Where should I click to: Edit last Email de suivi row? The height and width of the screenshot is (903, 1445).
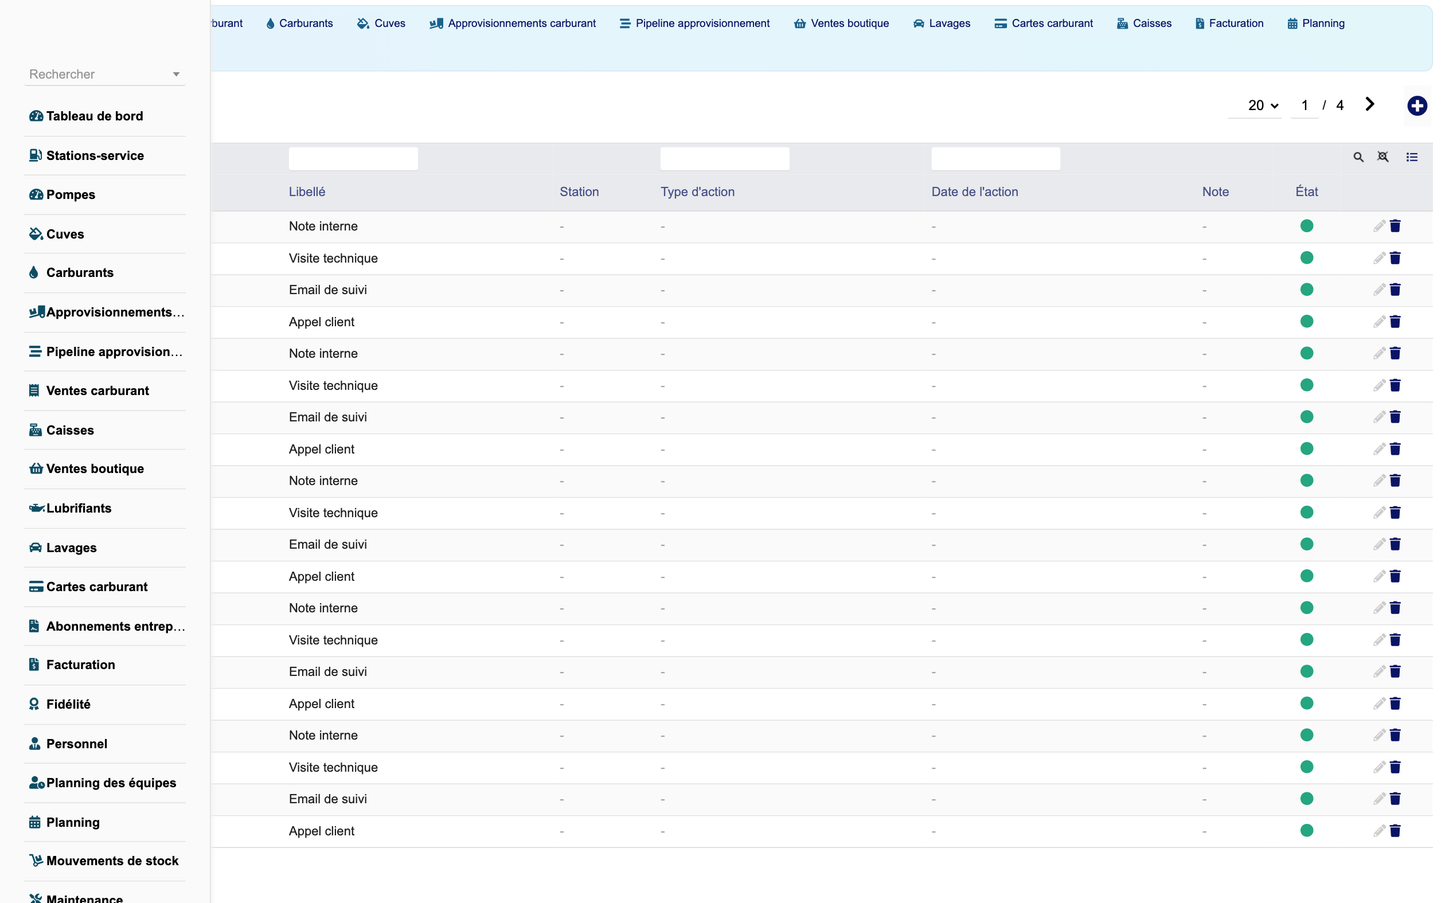[1379, 799]
